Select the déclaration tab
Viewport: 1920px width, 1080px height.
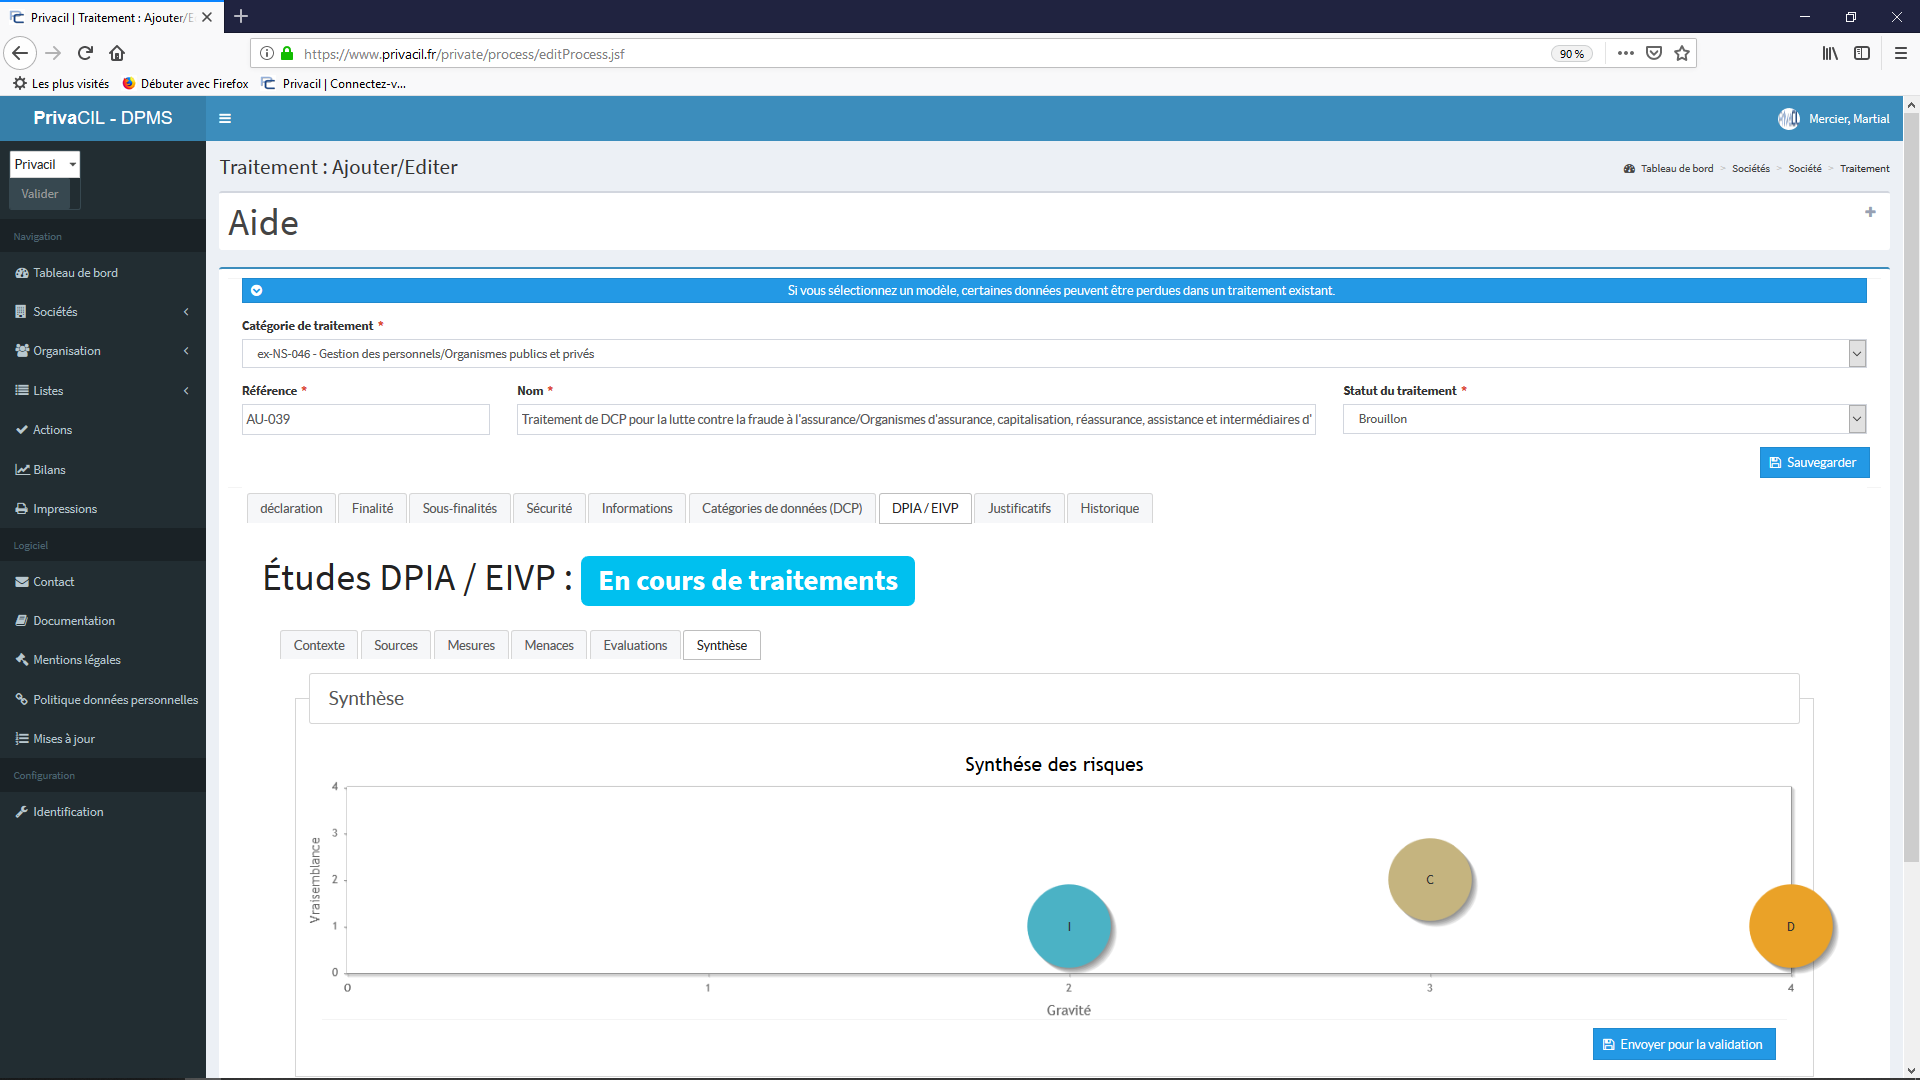click(x=290, y=508)
